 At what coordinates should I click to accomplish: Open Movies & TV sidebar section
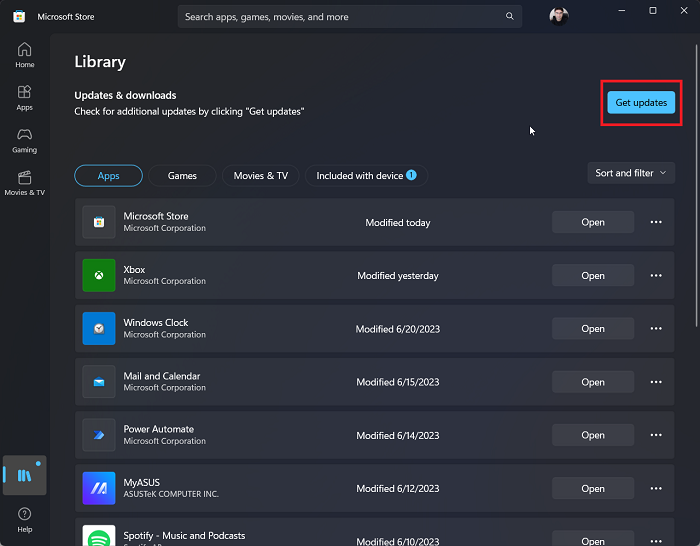(25, 183)
